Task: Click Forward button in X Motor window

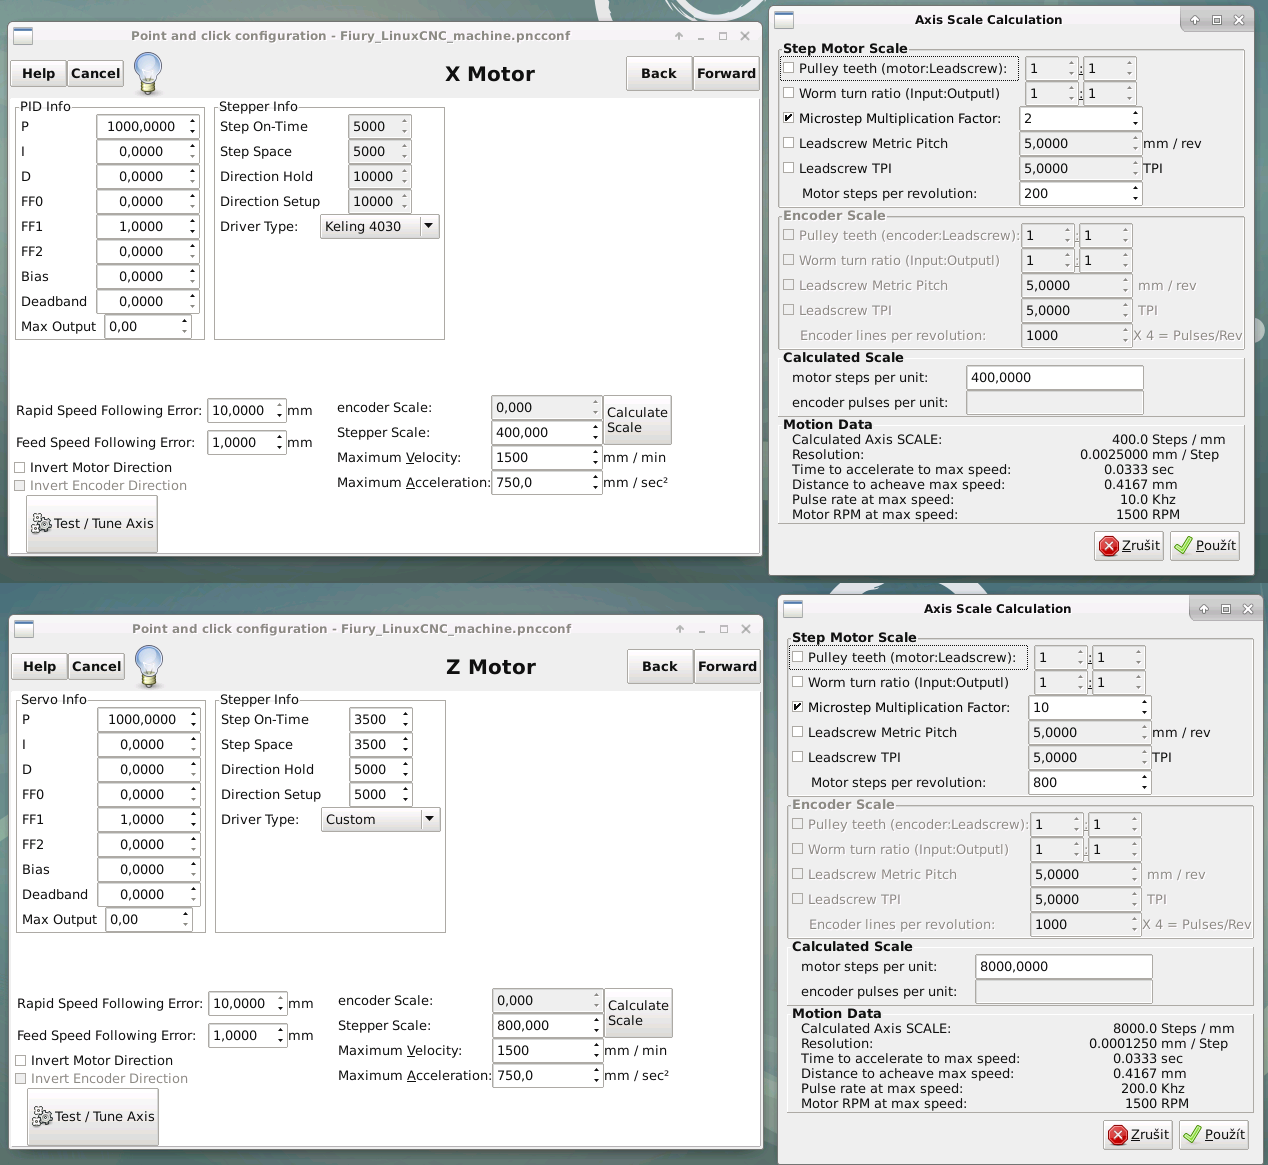Action: coord(726,73)
